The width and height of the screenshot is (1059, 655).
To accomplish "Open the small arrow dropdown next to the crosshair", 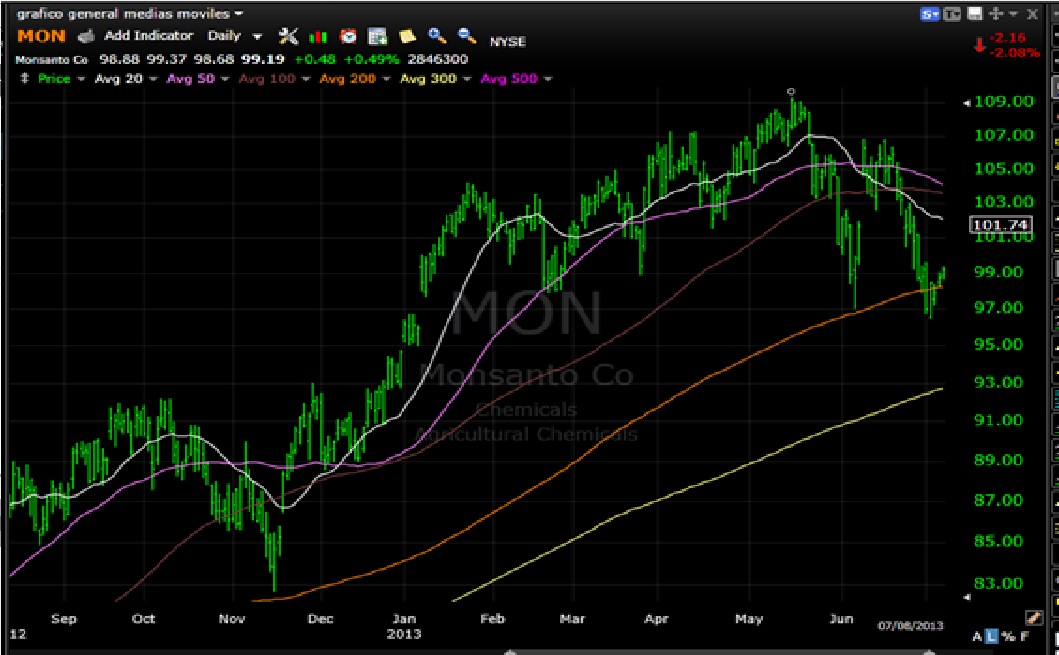I will coord(1013,14).
